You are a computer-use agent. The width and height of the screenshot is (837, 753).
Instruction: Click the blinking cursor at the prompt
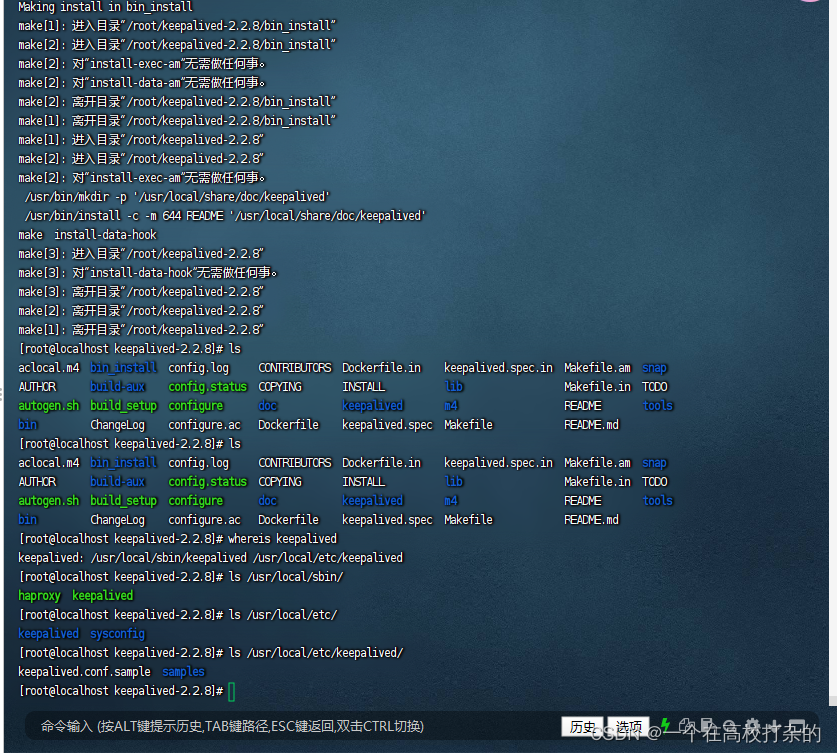[230, 690]
